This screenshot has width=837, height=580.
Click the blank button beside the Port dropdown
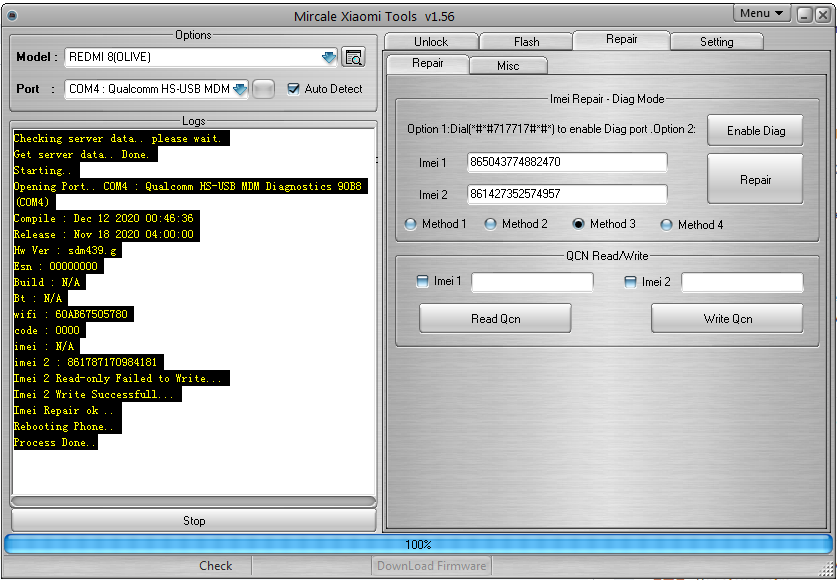point(263,89)
